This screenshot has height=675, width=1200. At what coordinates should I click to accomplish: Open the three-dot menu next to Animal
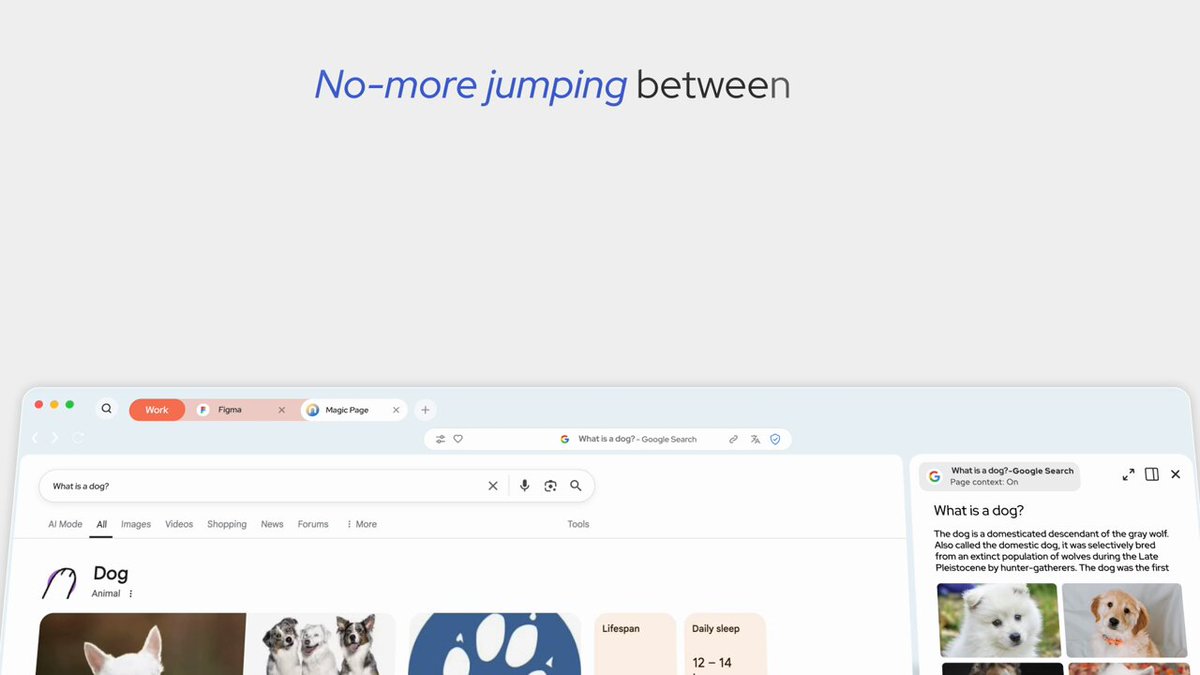130,594
